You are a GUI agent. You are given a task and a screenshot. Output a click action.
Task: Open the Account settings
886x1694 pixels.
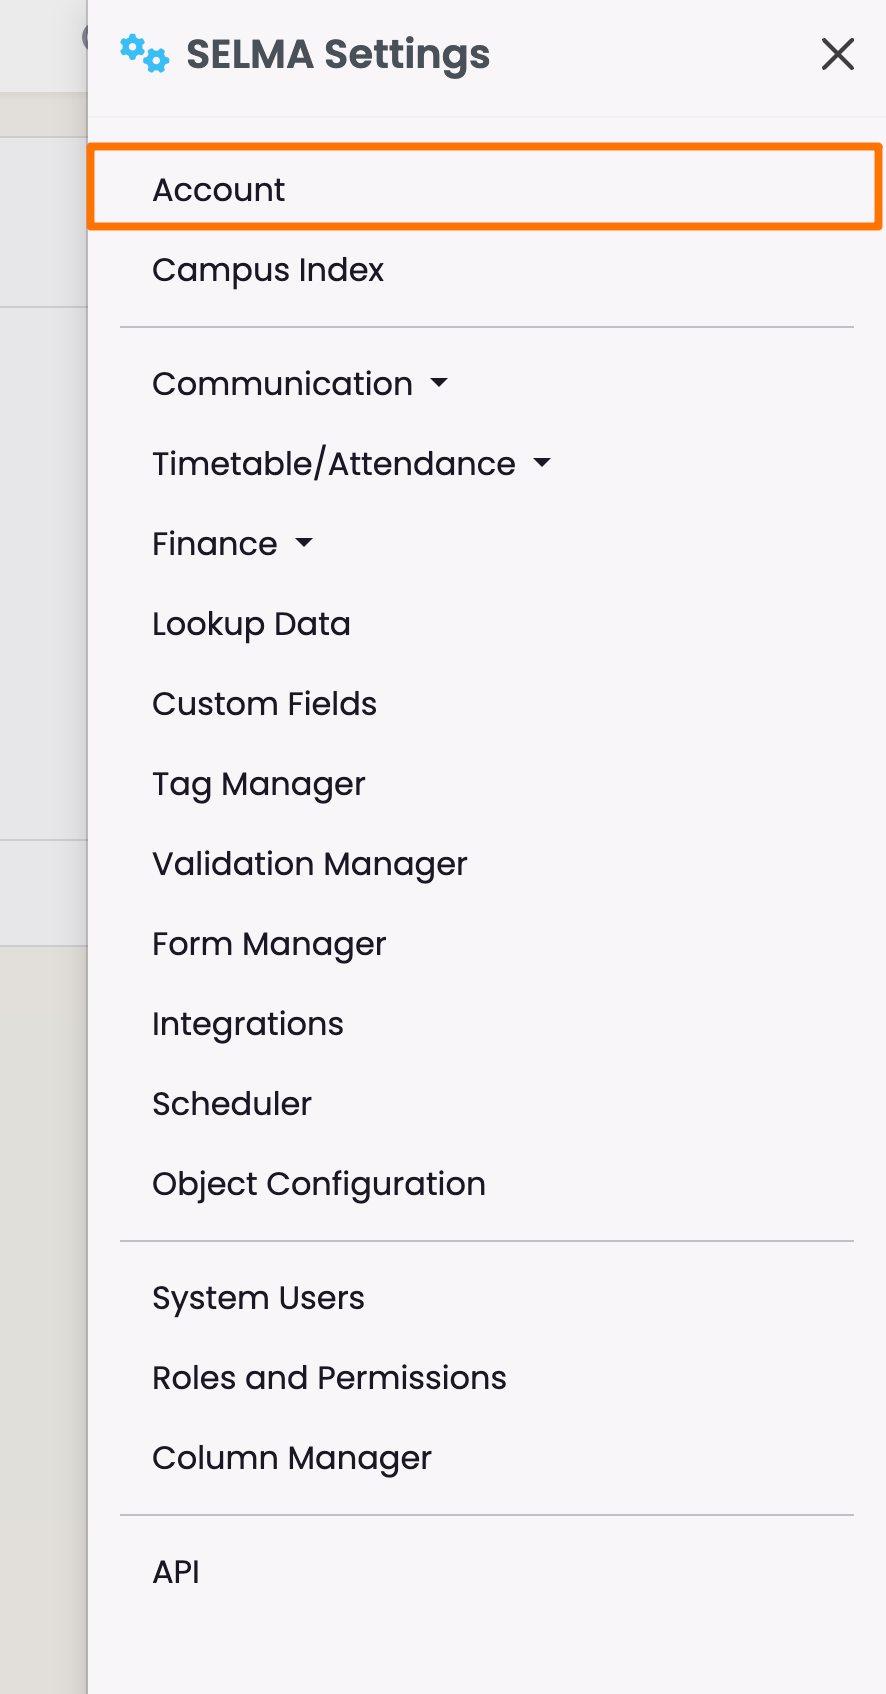(219, 189)
